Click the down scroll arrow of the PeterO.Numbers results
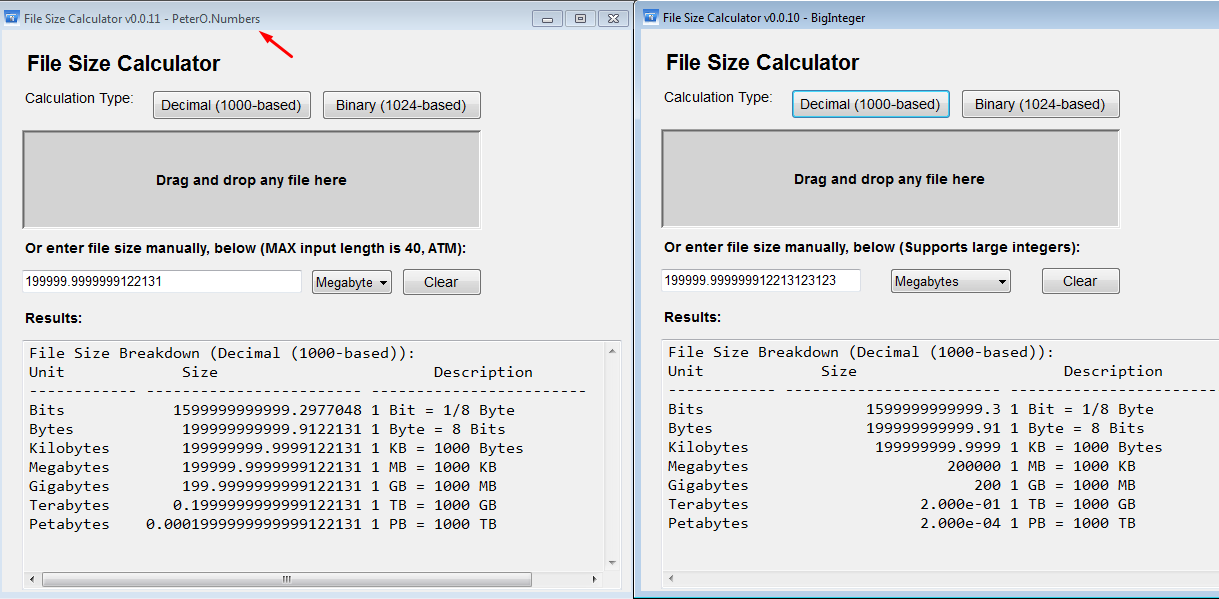 click(x=612, y=563)
